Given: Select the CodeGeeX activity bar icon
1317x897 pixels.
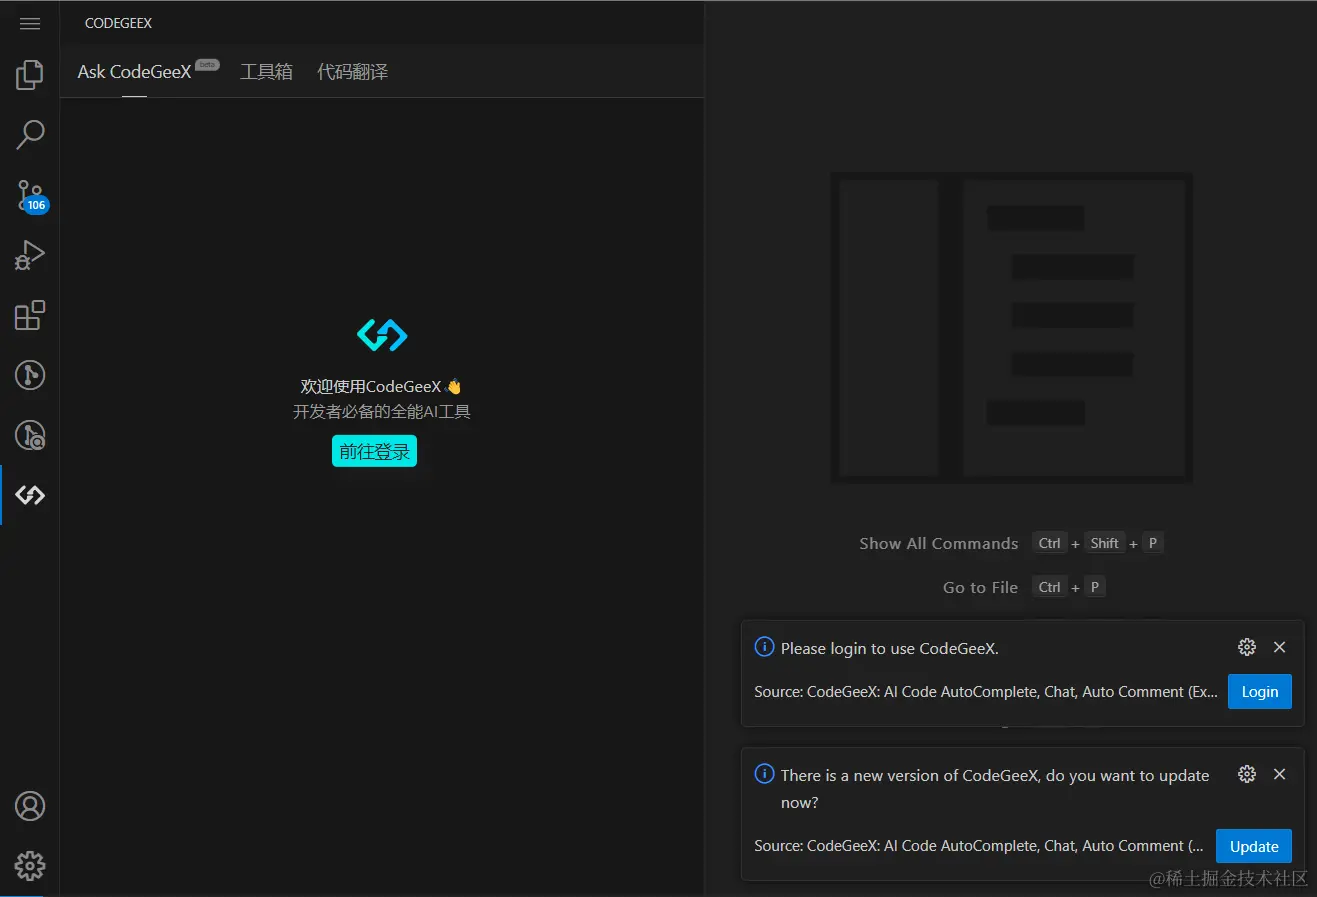Looking at the screenshot, I should [x=30, y=495].
